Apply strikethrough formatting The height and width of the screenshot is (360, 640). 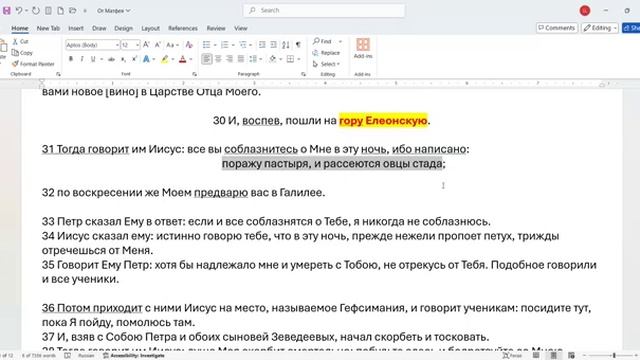coord(111,59)
